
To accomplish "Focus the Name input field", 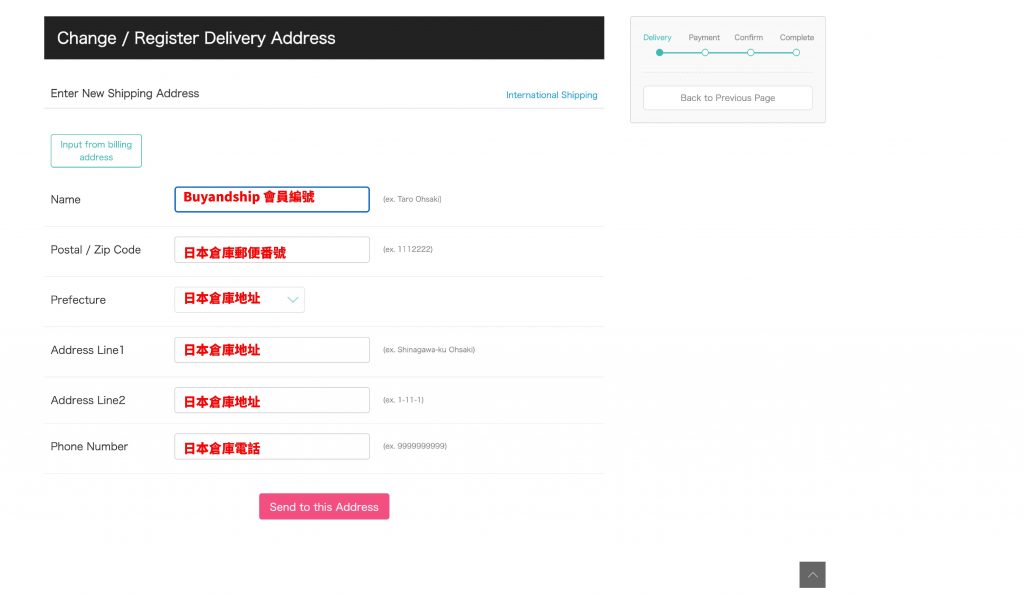I will (271, 199).
